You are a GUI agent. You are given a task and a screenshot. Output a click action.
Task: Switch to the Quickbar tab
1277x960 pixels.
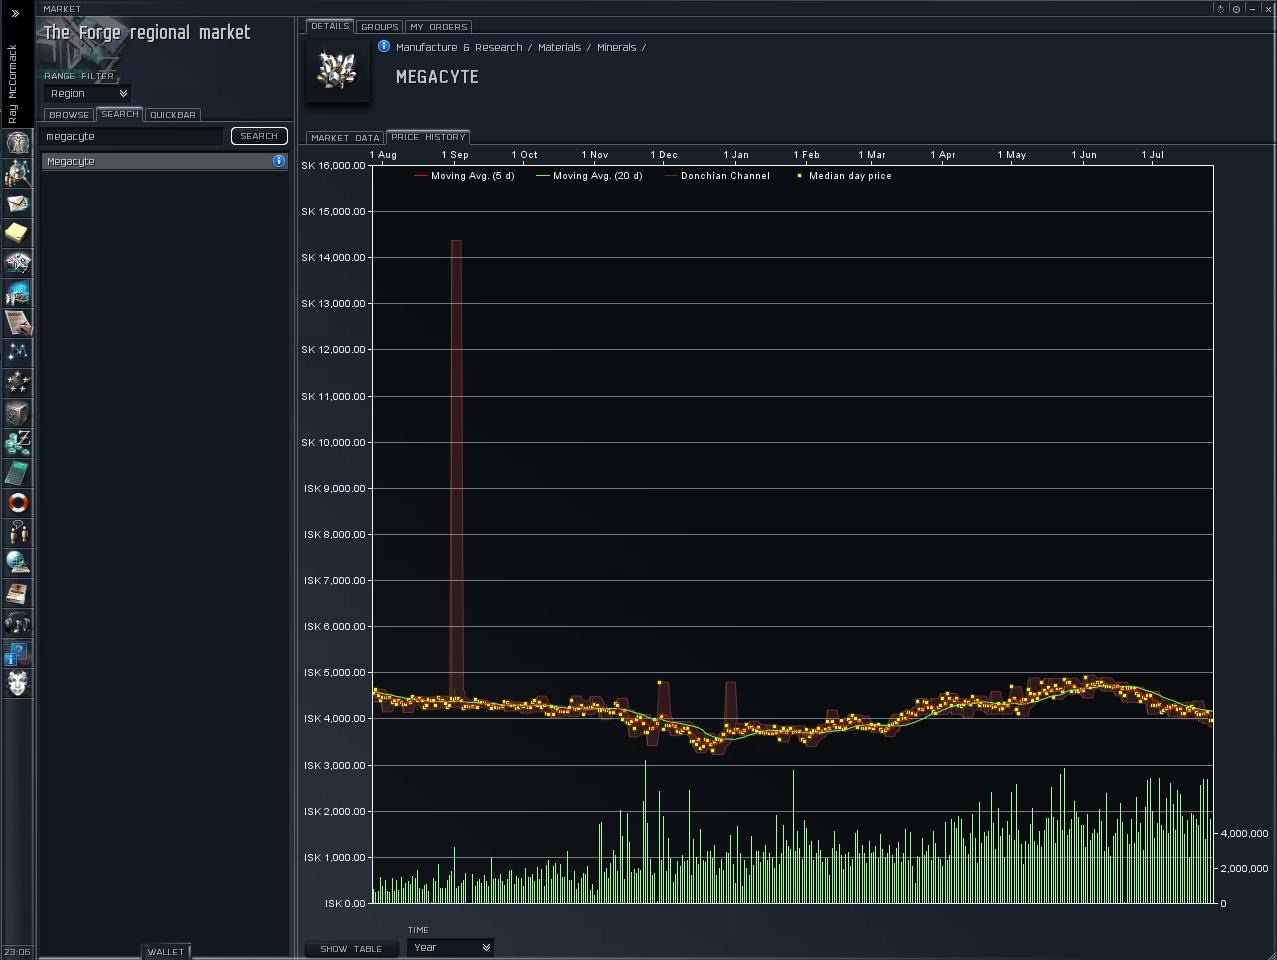coord(173,115)
